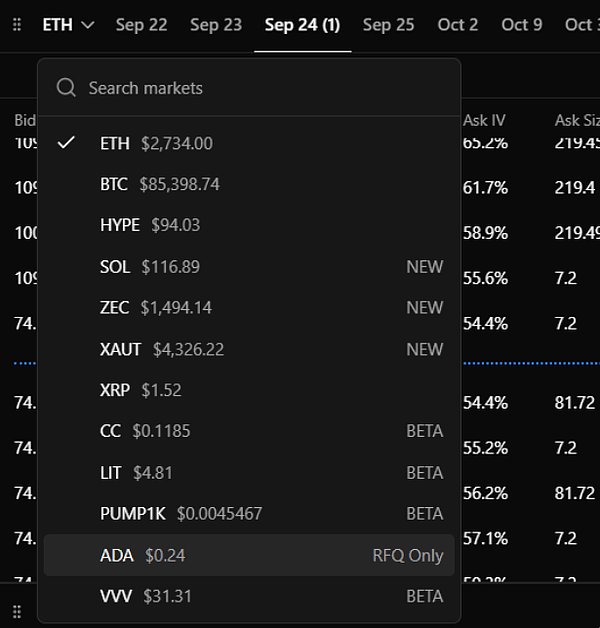
Task: Click the bottom-left grid drag handle
Action: pyautogui.click(x=17, y=612)
